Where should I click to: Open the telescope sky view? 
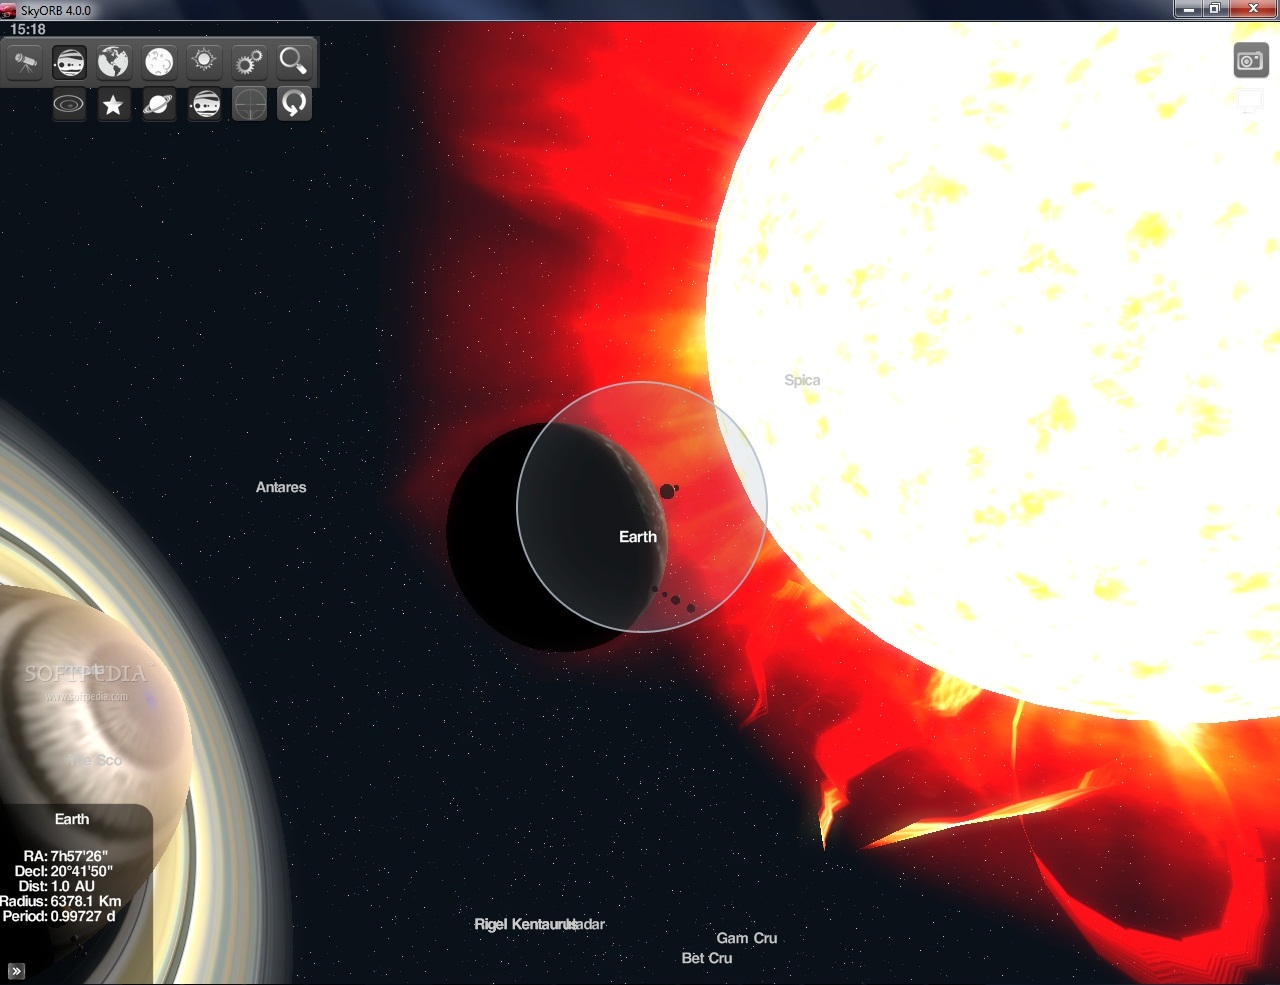pos(25,62)
